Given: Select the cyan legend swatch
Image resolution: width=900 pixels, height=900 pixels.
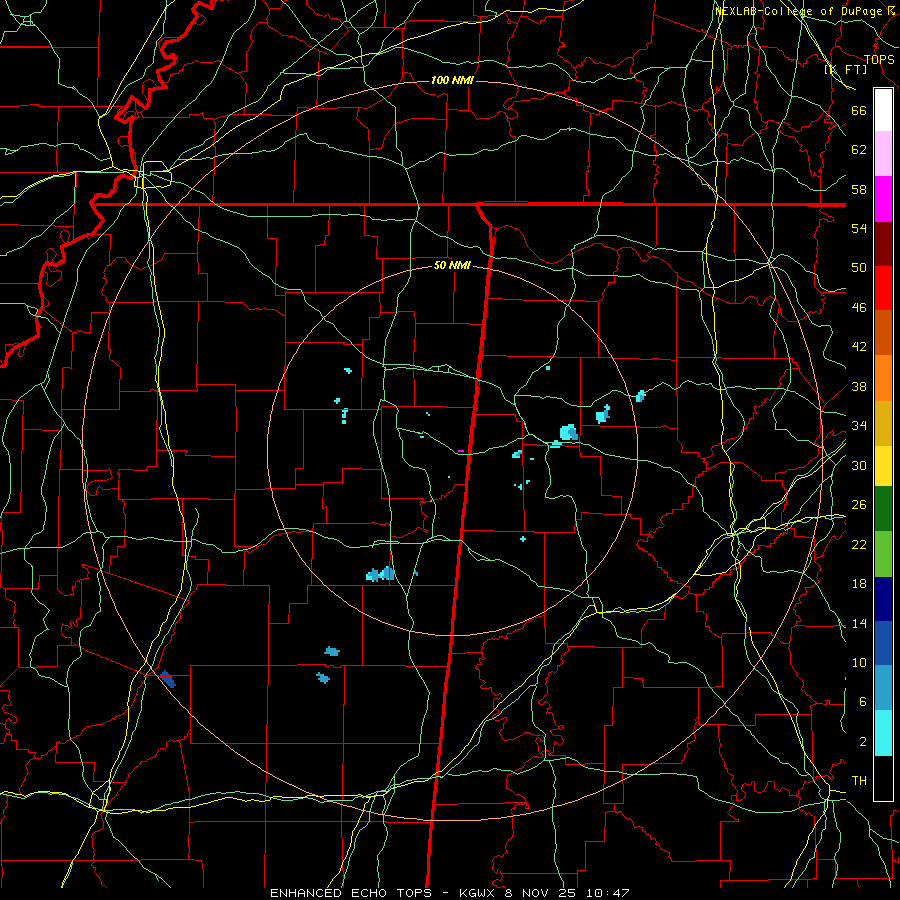Looking at the screenshot, I should tap(883, 733).
